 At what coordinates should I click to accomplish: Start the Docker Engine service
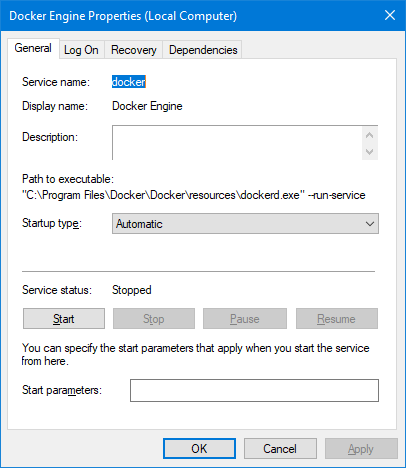pyautogui.click(x=64, y=319)
